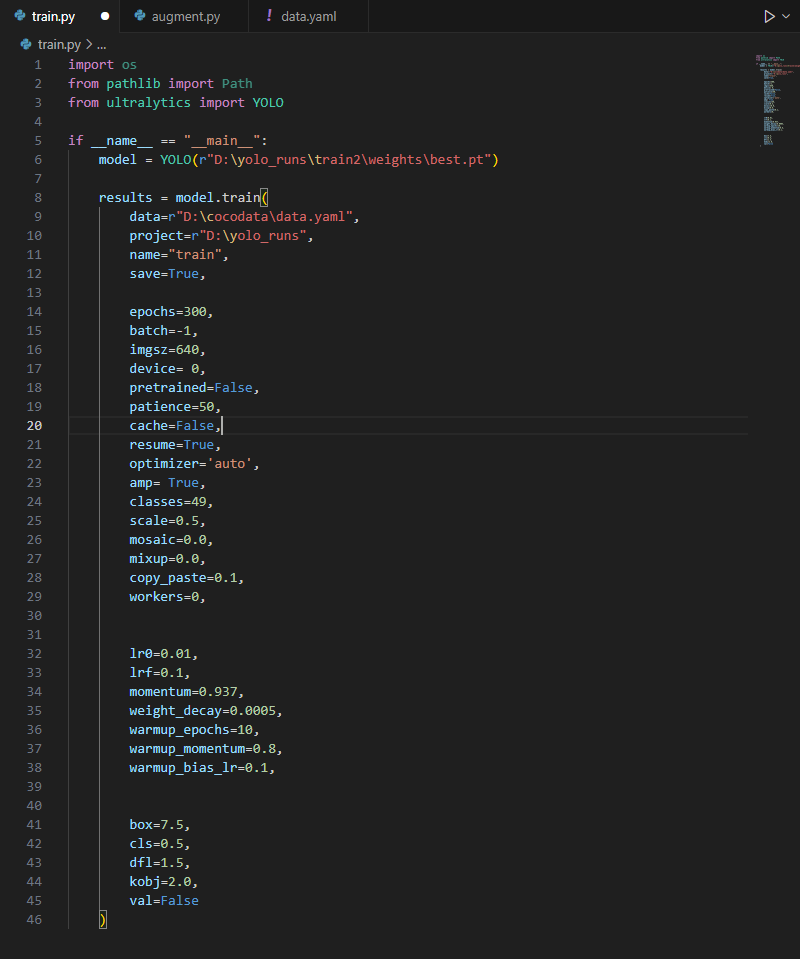Viewport: 800px width, 959px height.
Task: Click 'resume=True' on line 21
Action: pyautogui.click(x=171, y=445)
